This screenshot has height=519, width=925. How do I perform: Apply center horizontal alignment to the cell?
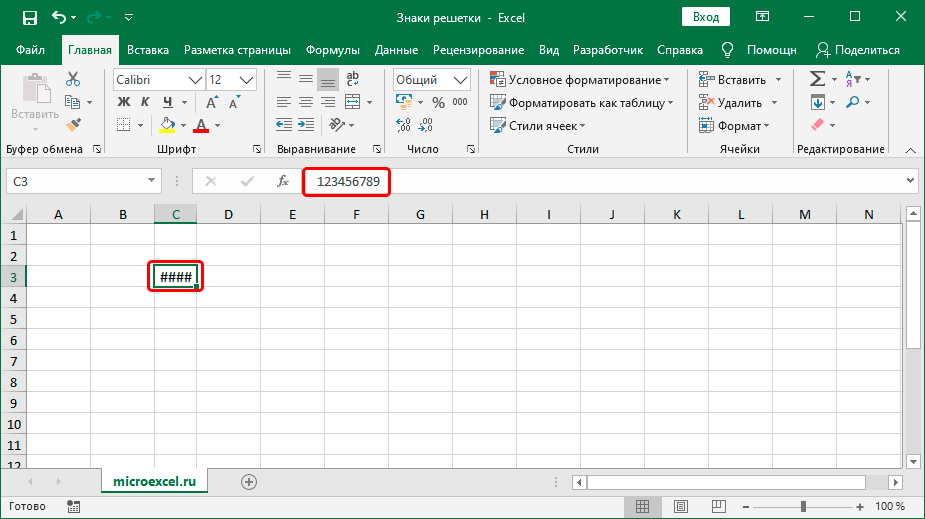click(x=306, y=102)
